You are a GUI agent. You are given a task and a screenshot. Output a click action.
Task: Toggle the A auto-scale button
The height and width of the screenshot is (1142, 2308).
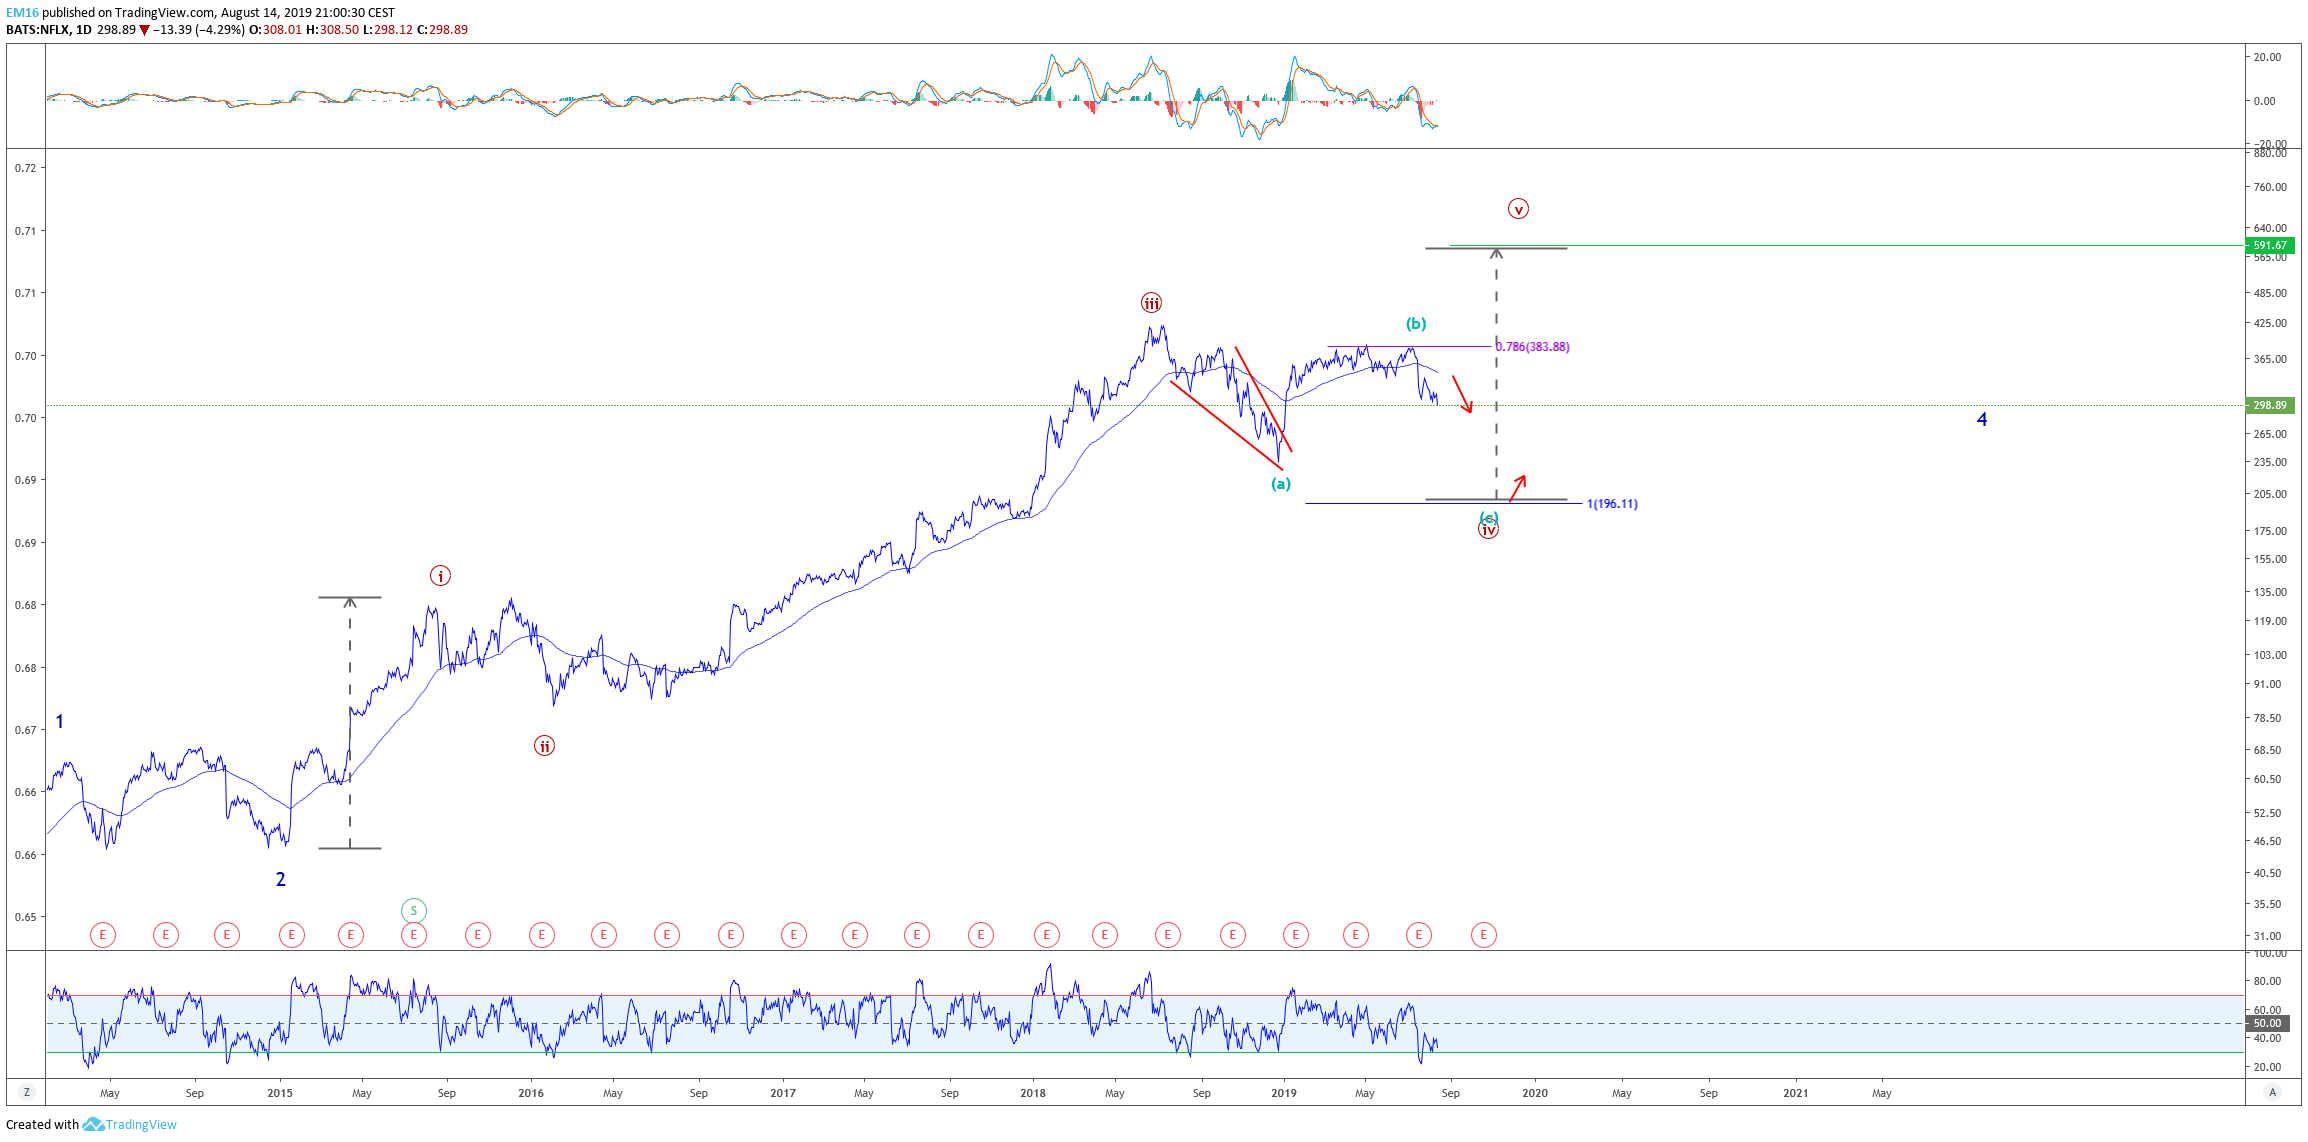(x=2273, y=1093)
